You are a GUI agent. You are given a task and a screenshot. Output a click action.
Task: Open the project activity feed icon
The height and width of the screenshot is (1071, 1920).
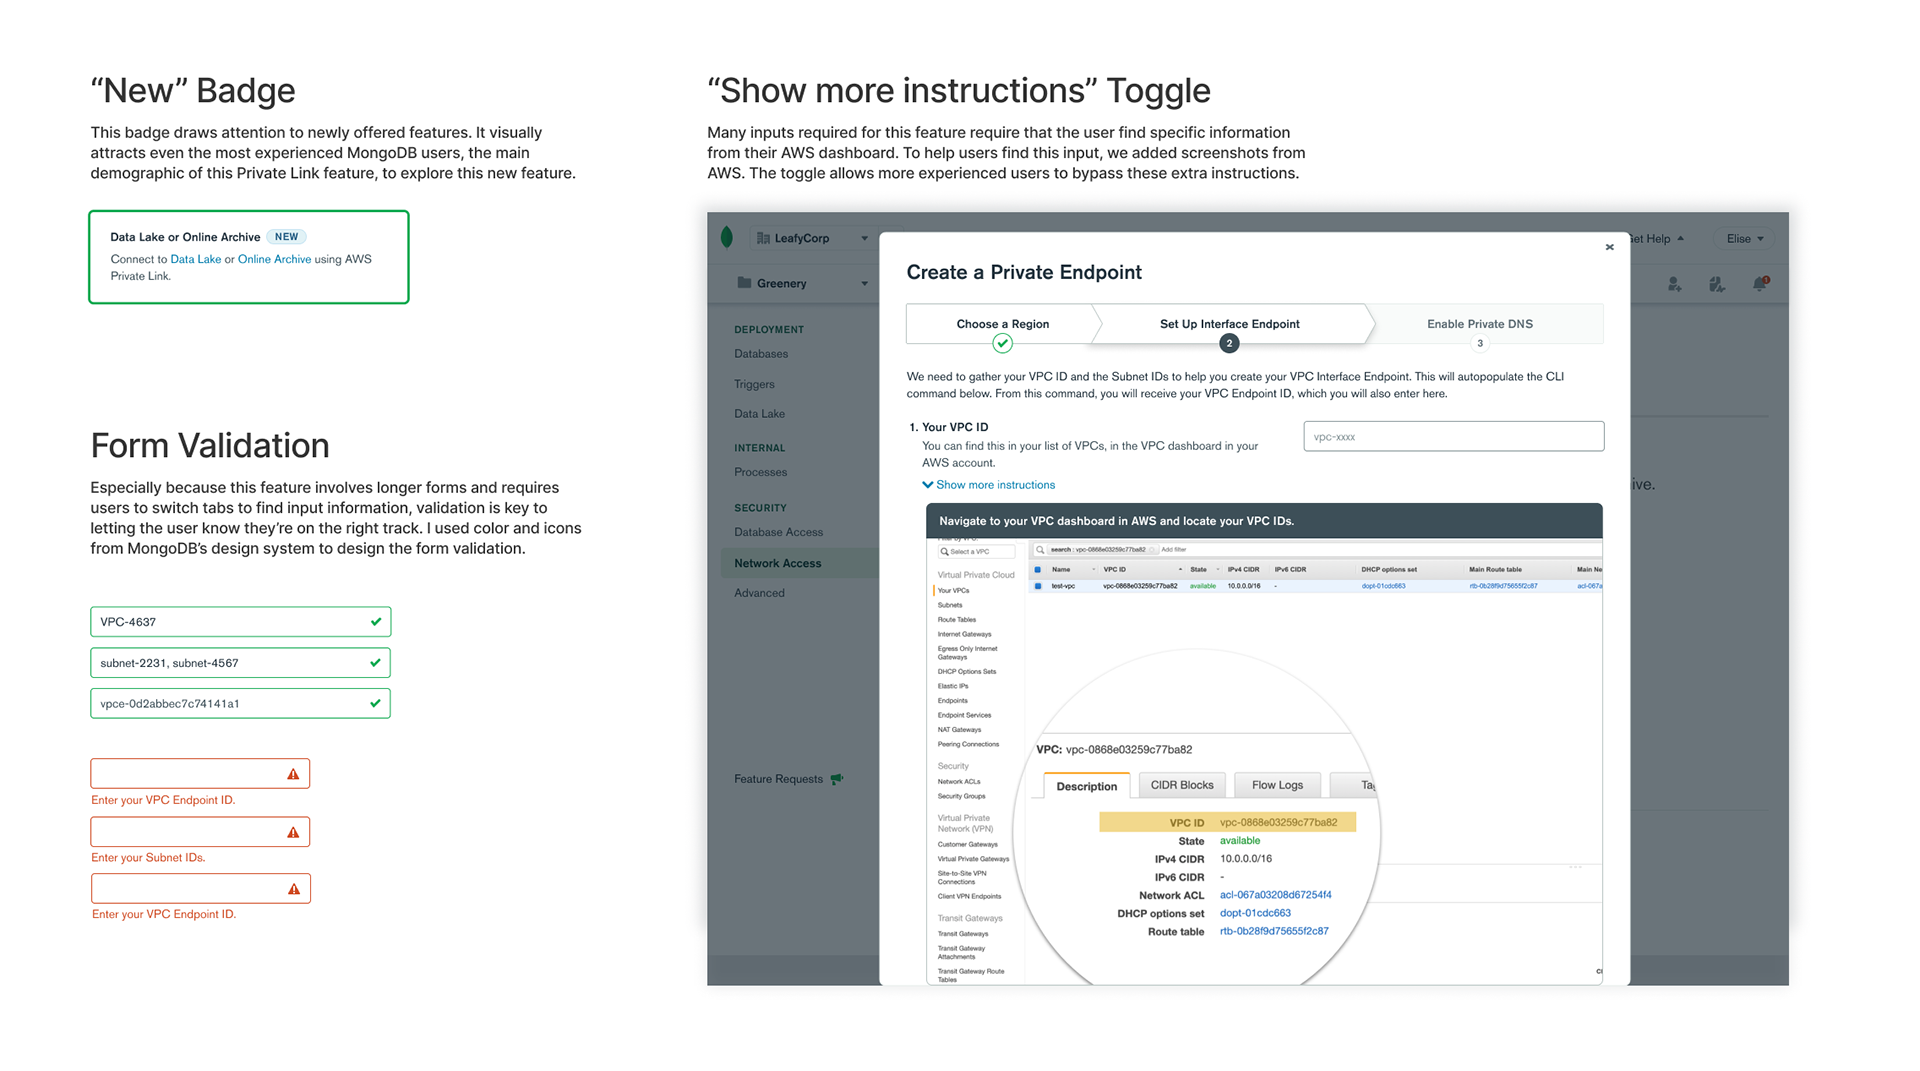pos(1716,284)
